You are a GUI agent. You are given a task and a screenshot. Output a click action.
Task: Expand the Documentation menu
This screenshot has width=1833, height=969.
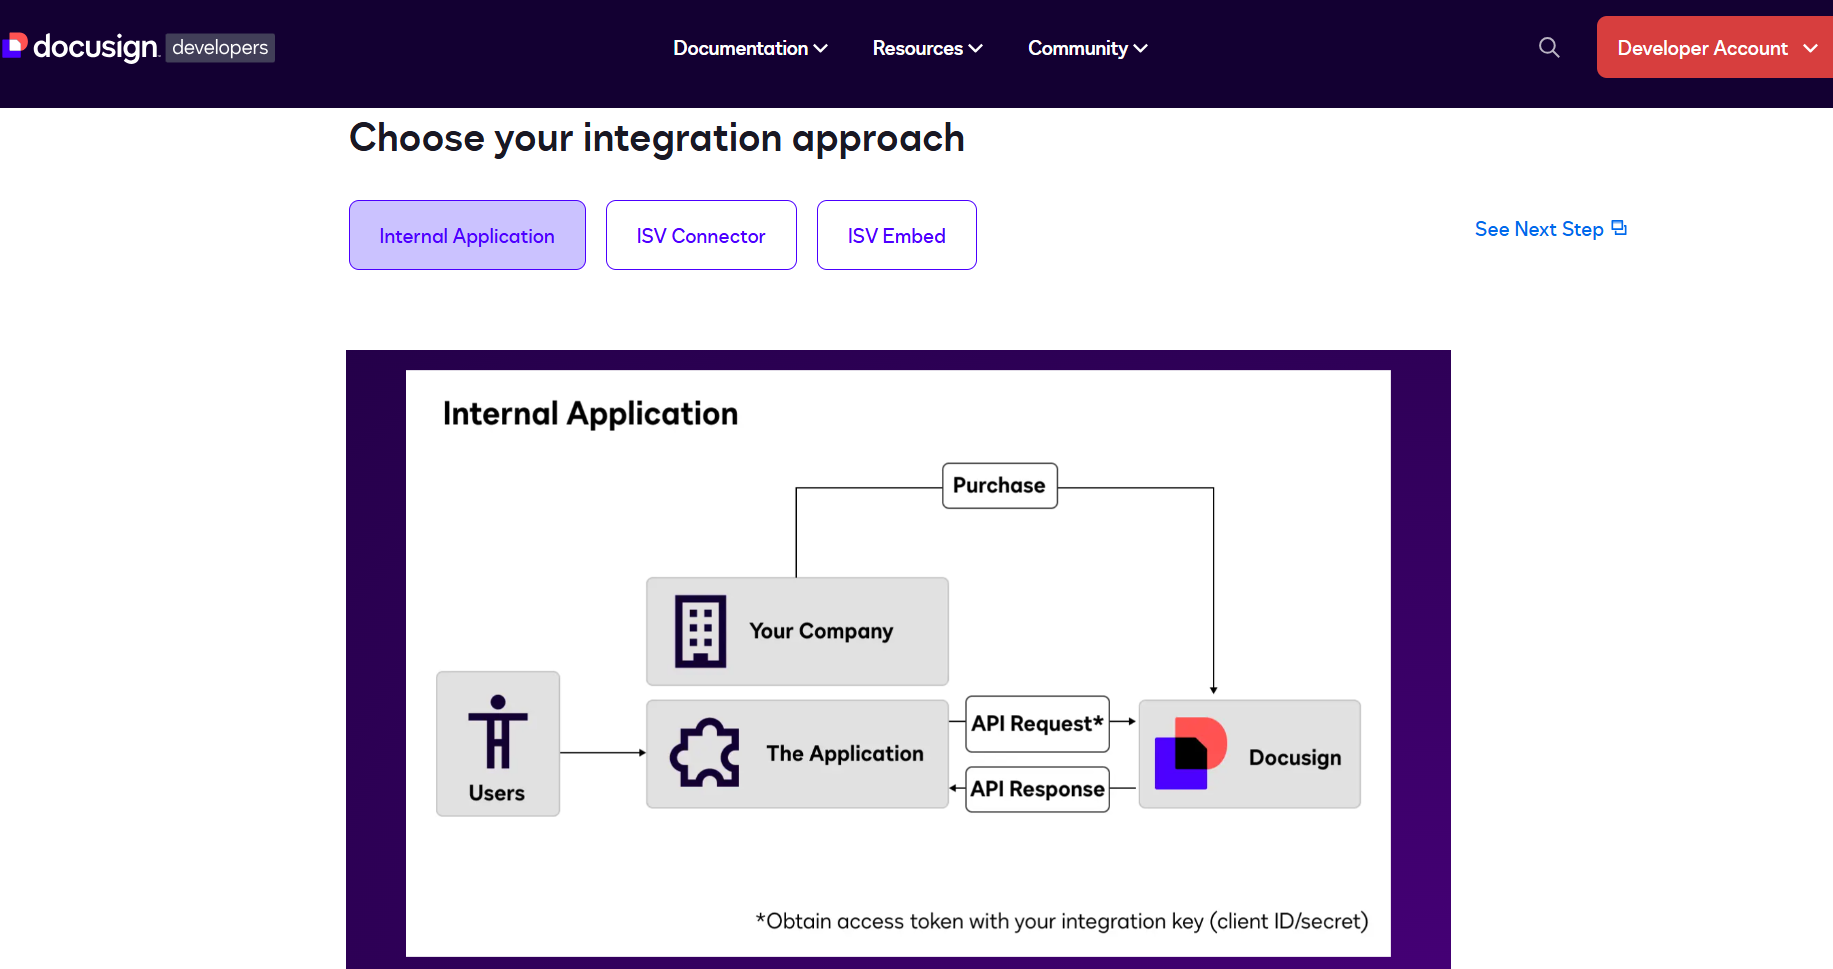[750, 48]
